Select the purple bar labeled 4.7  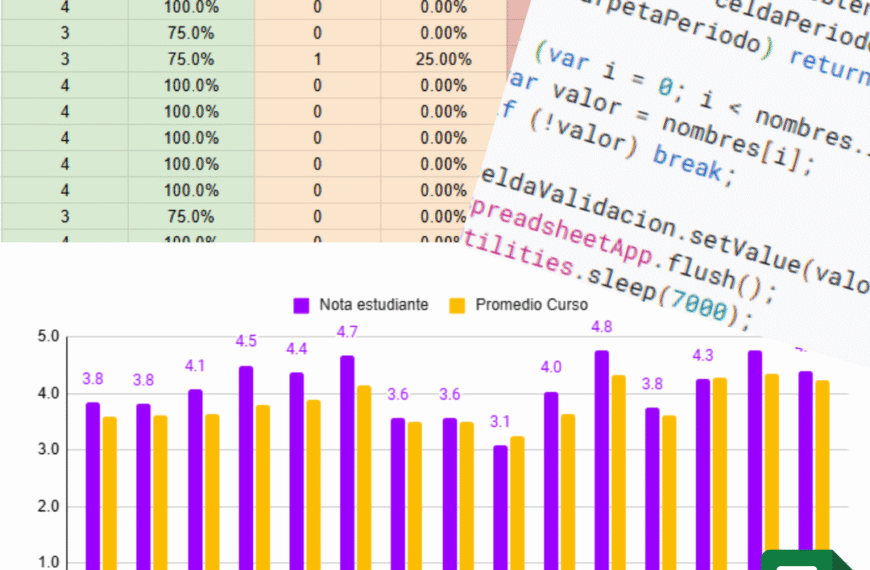pyautogui.click(x=347, y=463)
